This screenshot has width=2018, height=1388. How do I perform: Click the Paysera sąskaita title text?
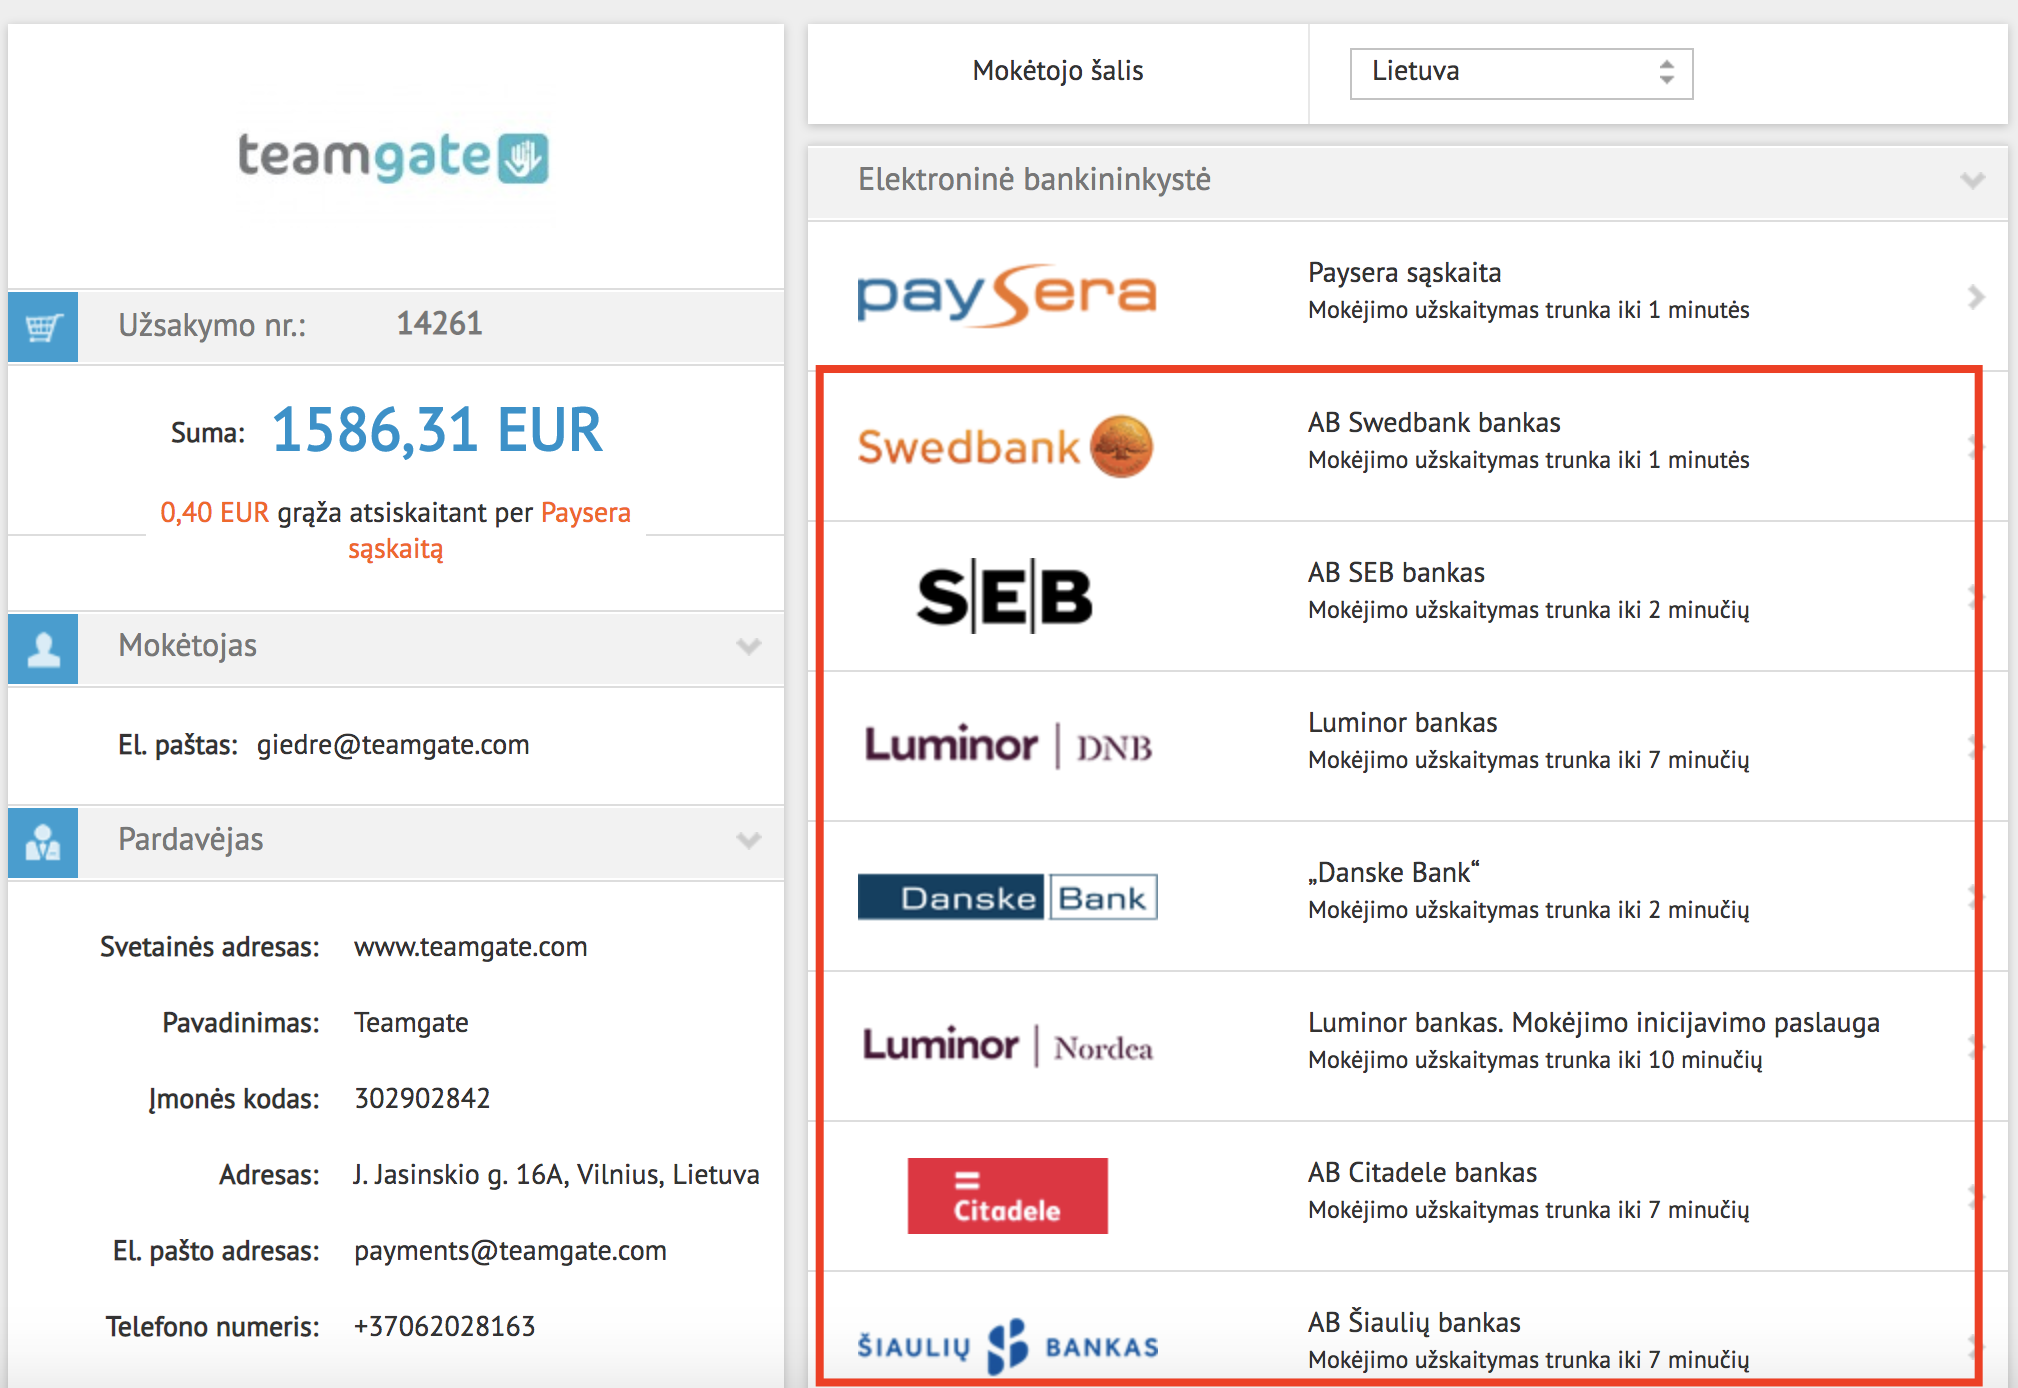(x=1404, y=273)
